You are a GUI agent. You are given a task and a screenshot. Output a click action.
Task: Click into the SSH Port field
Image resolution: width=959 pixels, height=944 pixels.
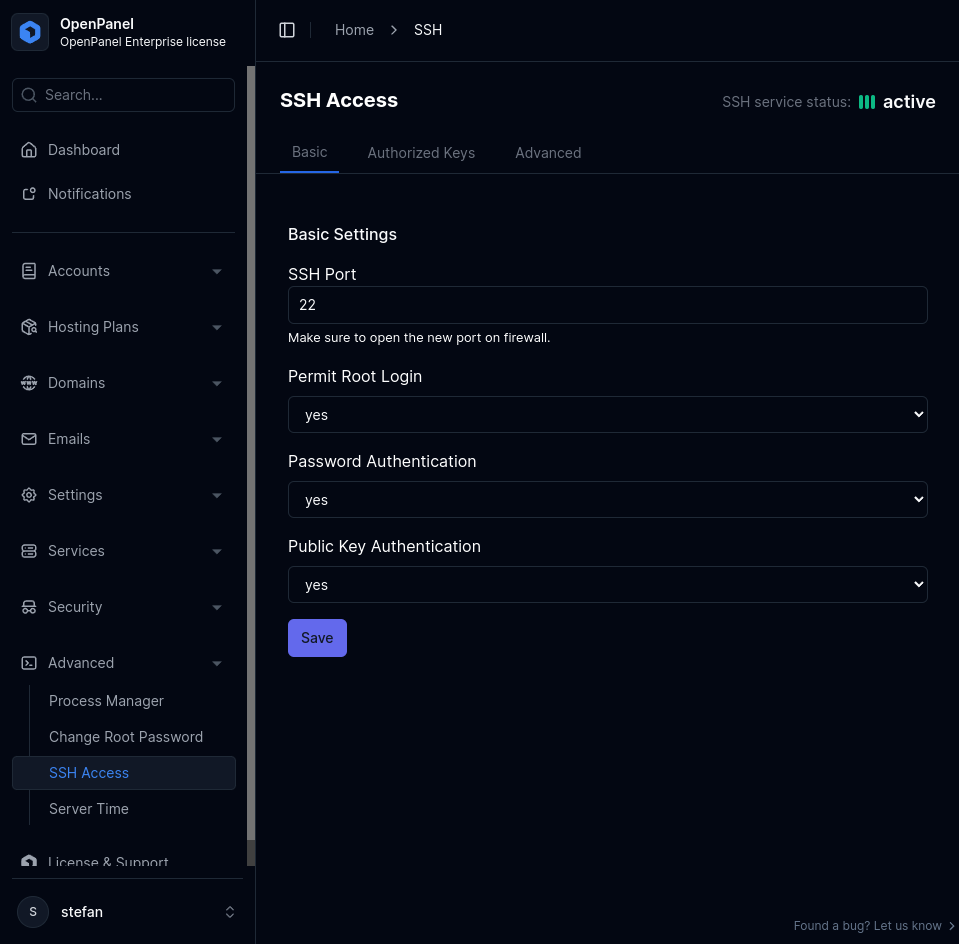click(x=607, y=305)
